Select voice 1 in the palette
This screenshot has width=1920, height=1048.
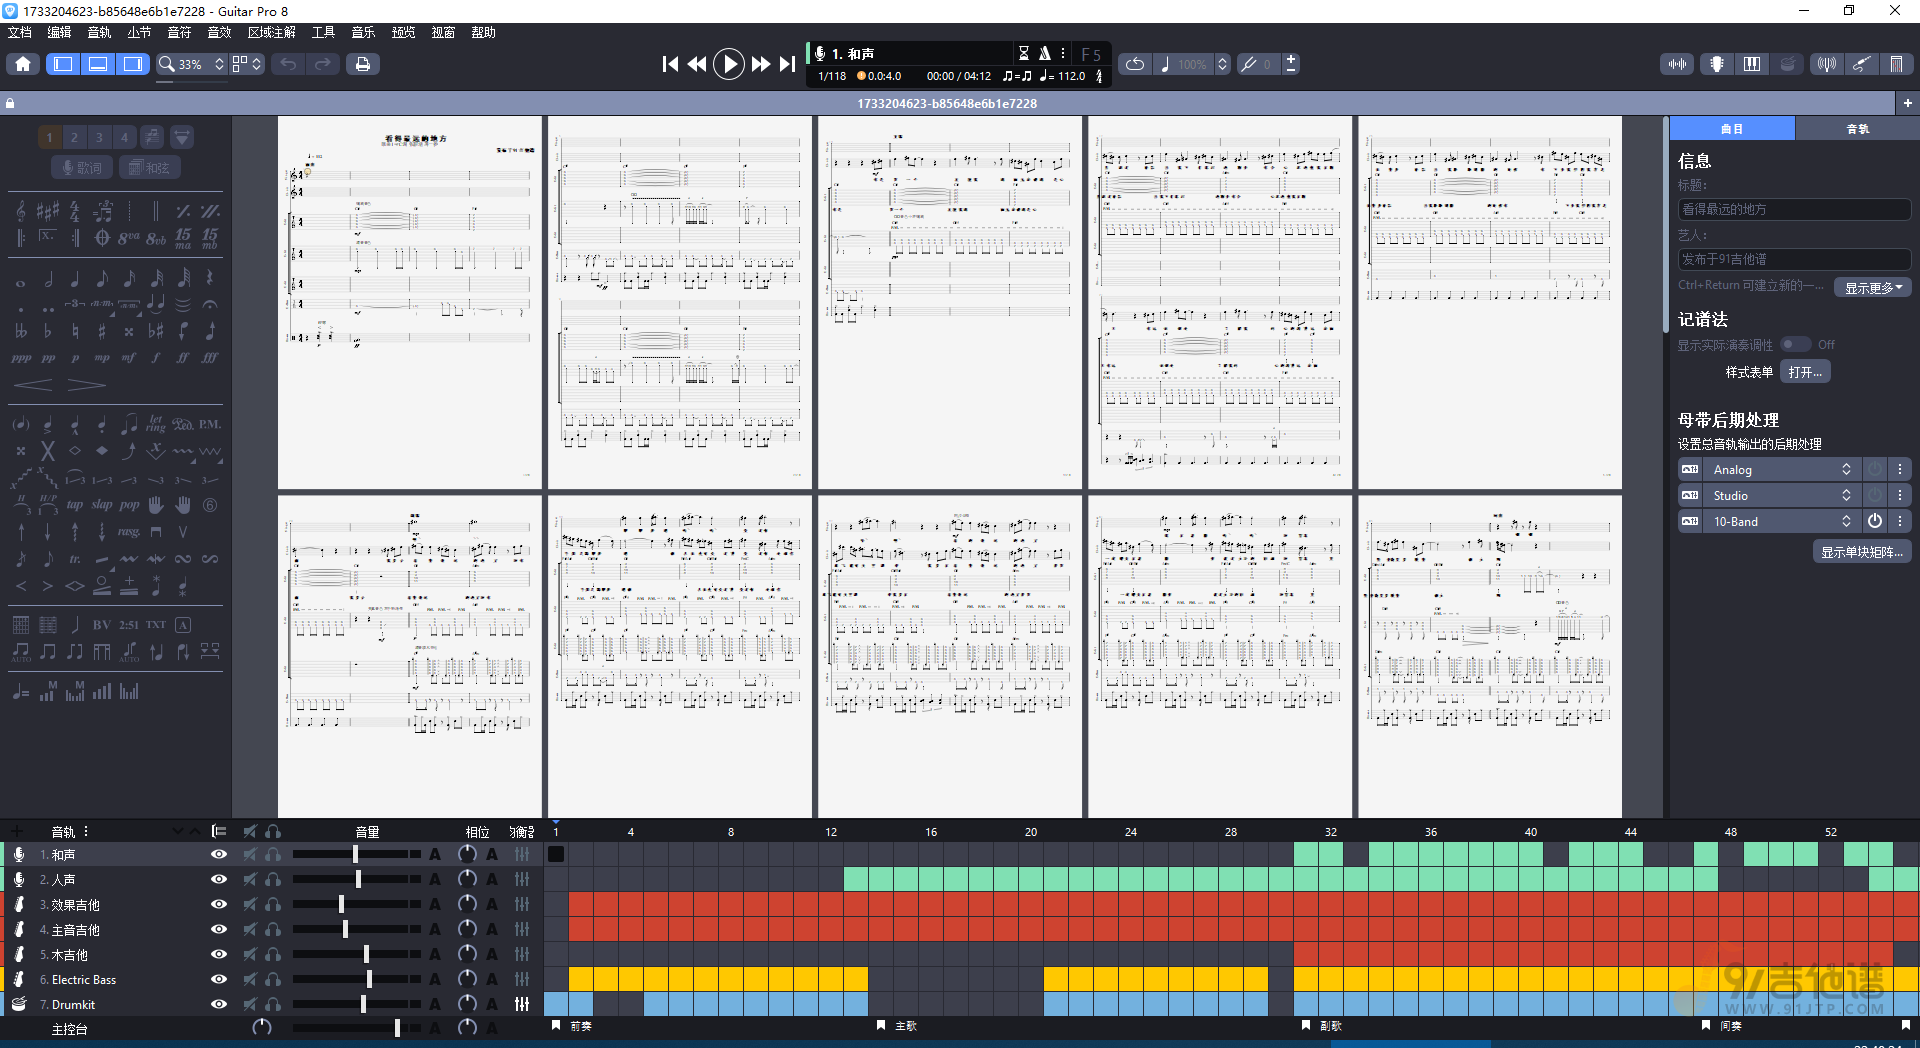(x=49, y=137)
